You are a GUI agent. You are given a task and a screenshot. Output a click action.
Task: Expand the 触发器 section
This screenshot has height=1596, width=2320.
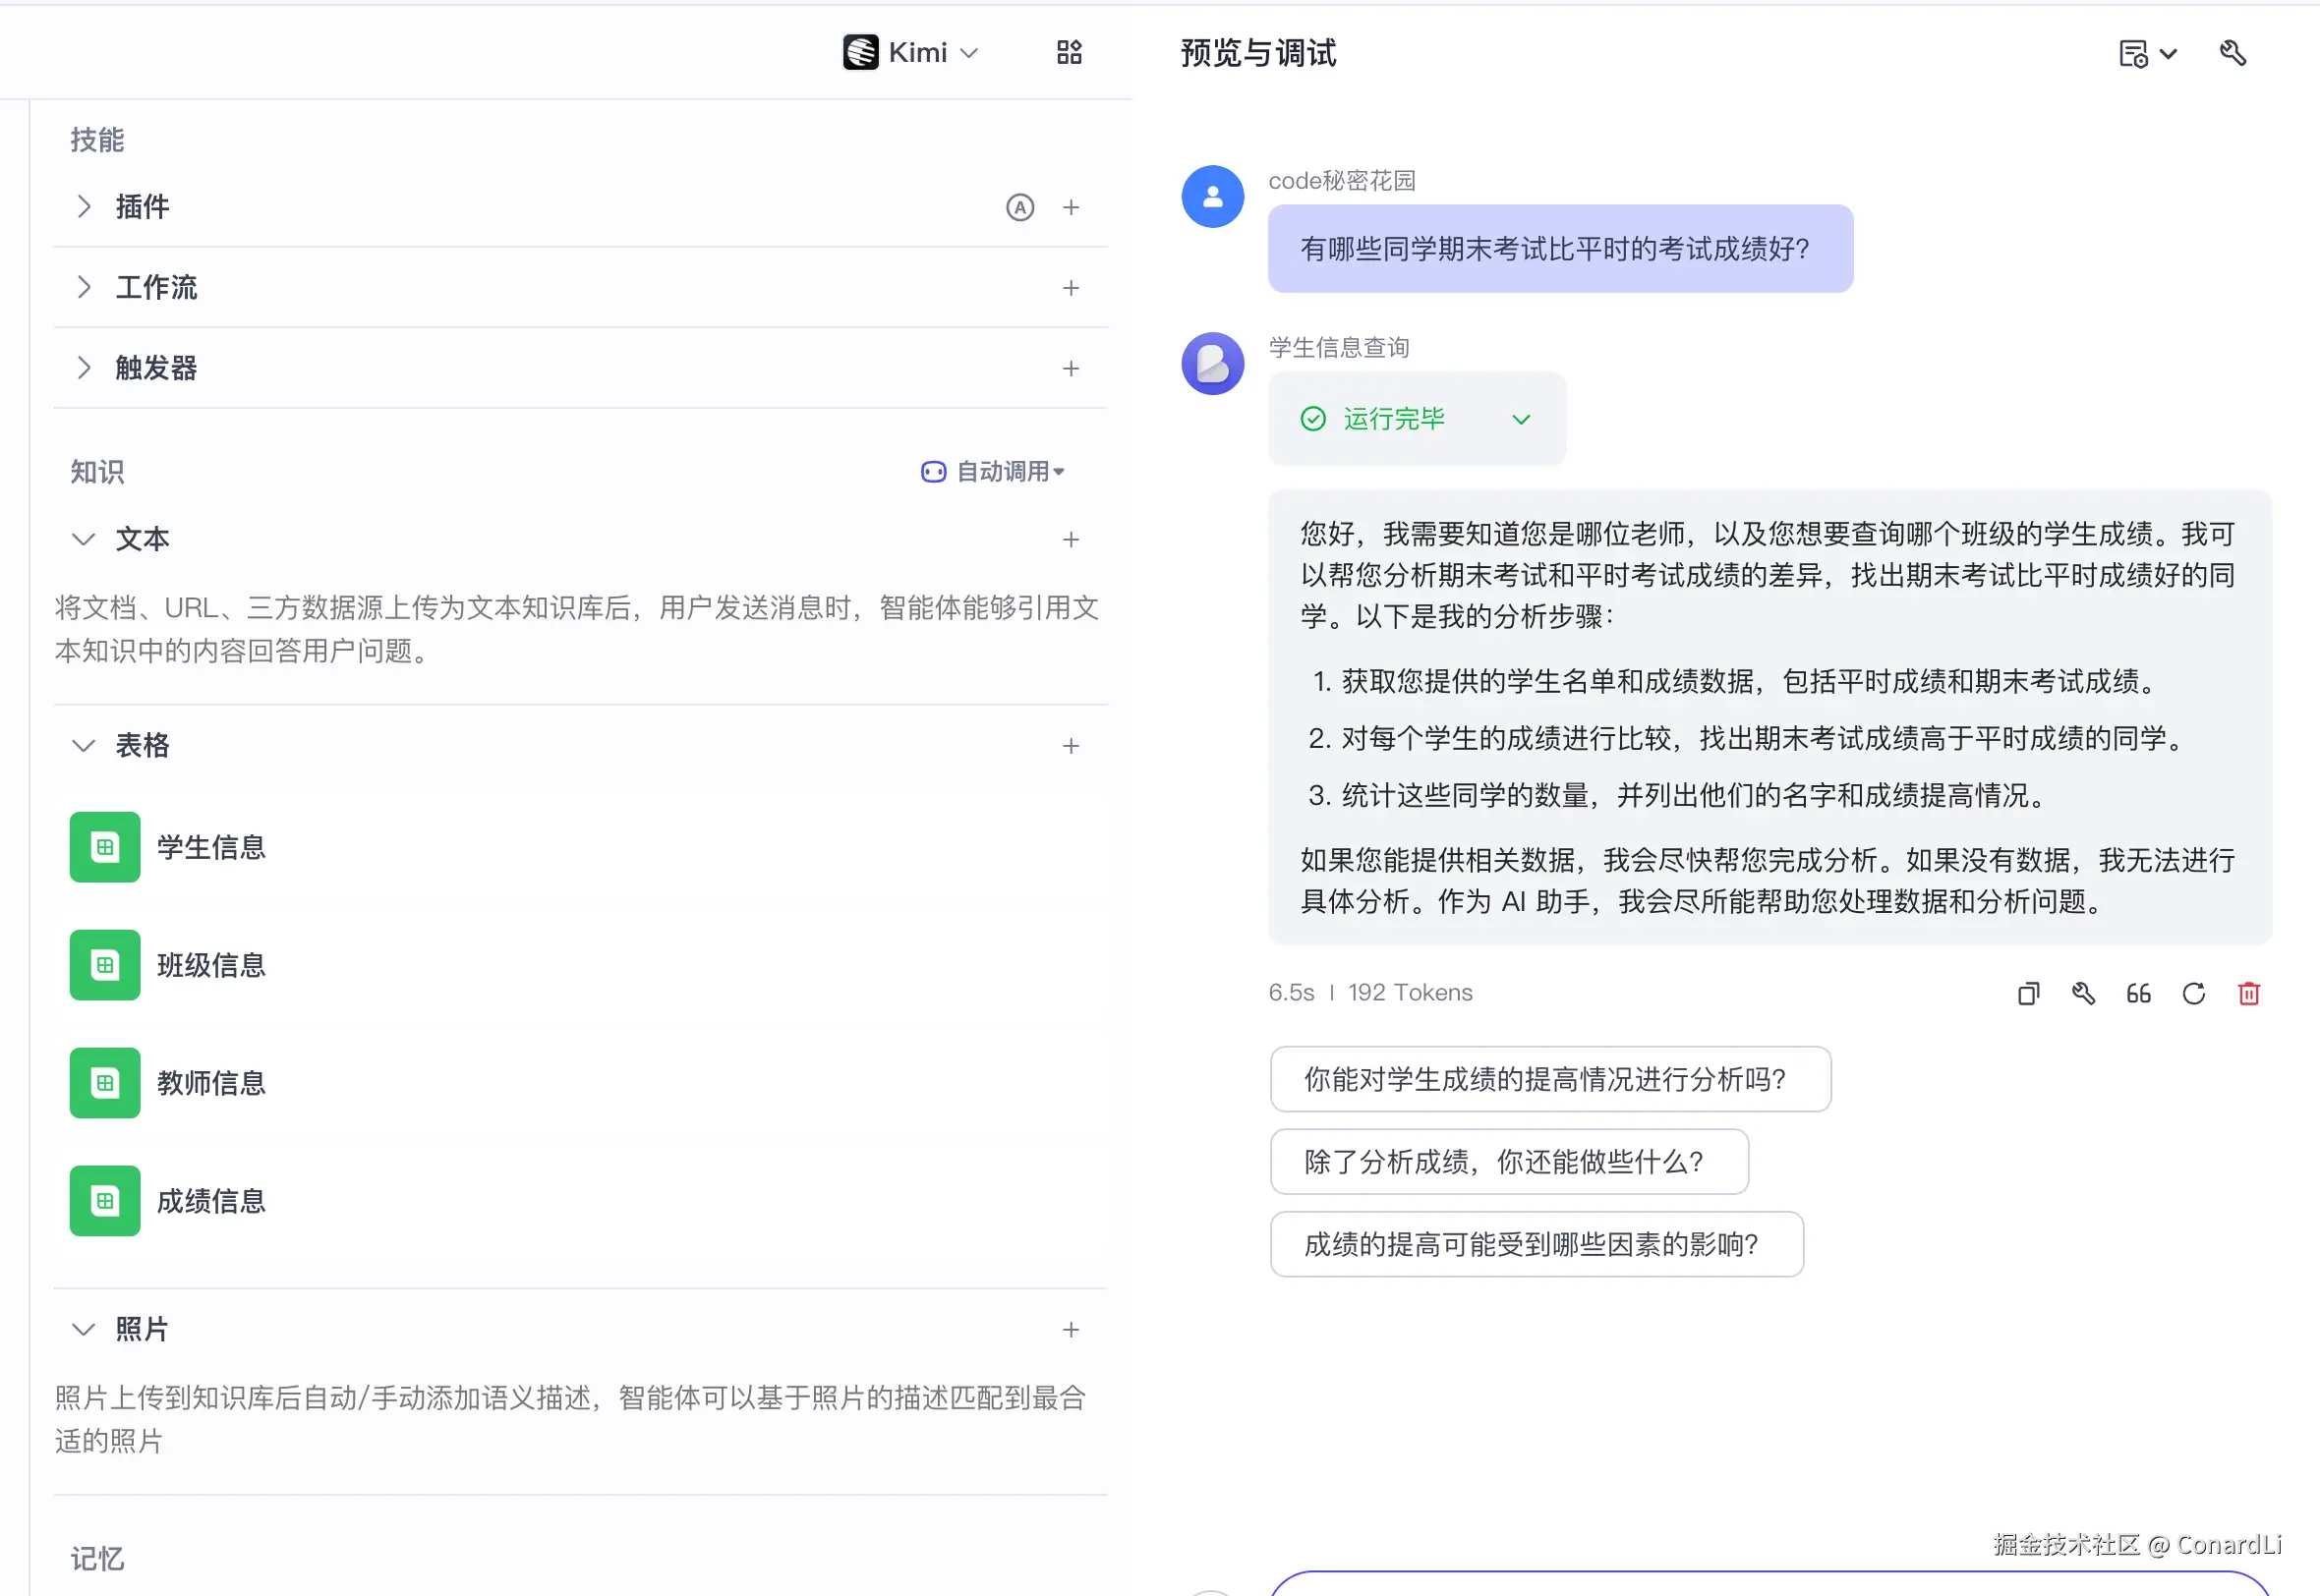pyautogui.click(x=84, y=368)
